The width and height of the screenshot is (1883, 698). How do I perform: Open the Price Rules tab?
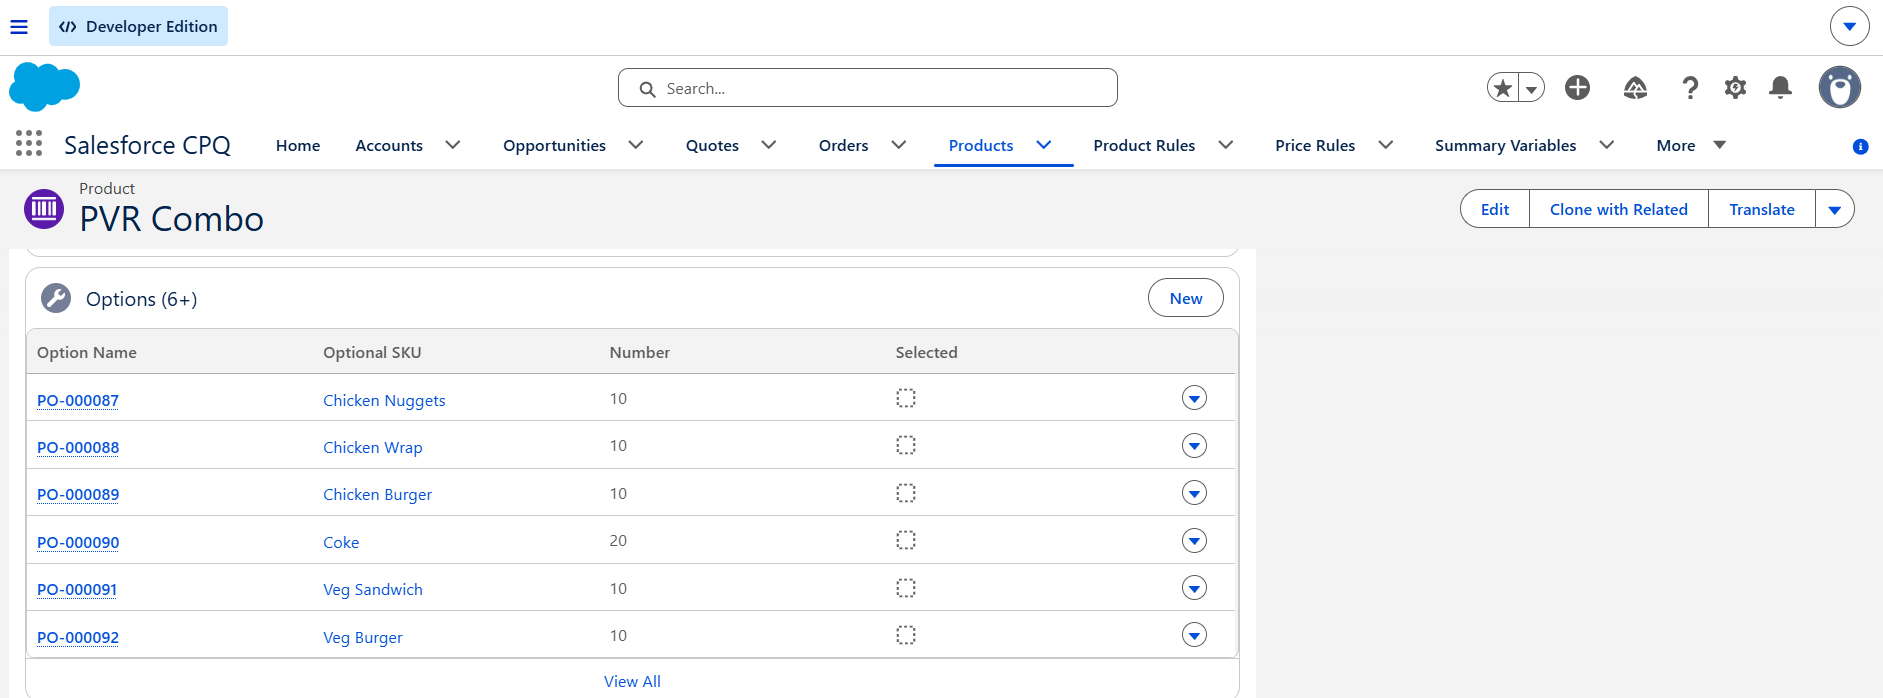(1315, 145)
